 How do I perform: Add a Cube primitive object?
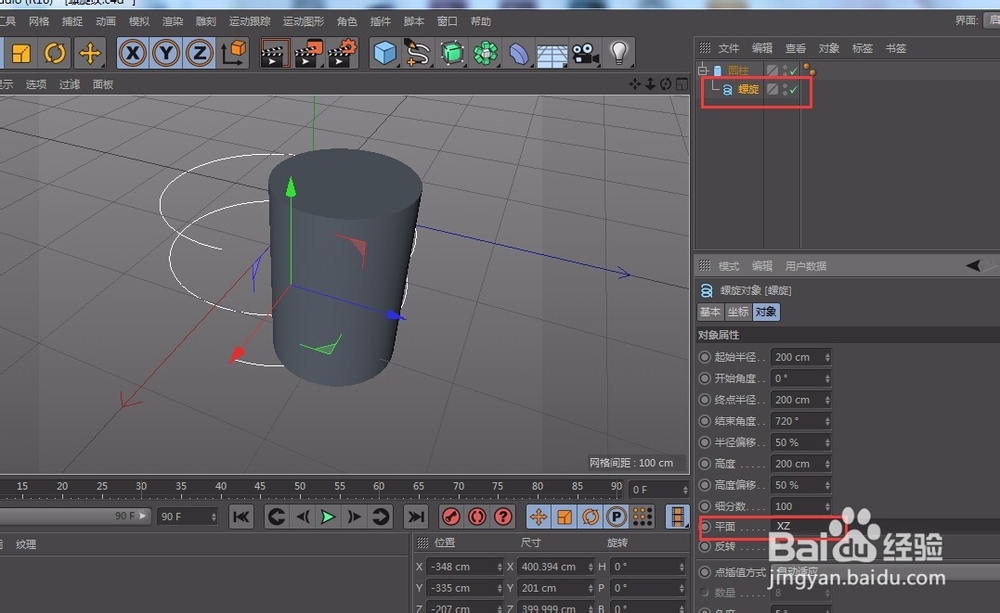(x=385, y=53)
